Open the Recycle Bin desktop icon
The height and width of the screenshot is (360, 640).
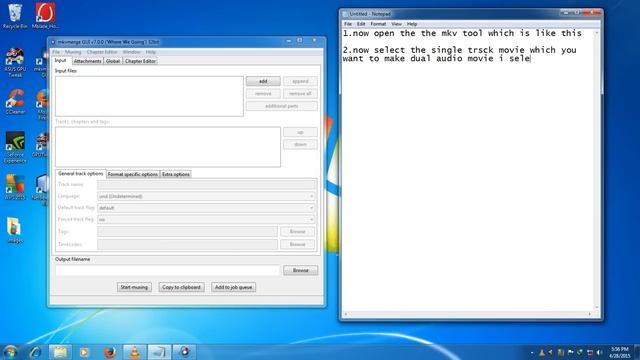click(15, 16)
